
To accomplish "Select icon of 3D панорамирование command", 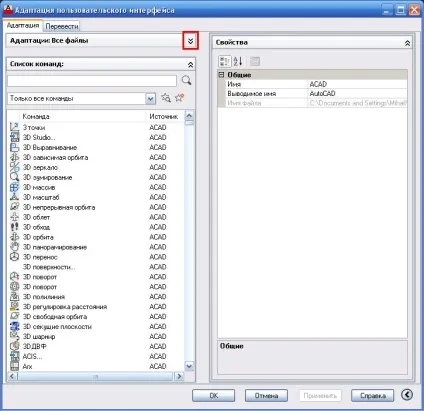I will point(14,247).
